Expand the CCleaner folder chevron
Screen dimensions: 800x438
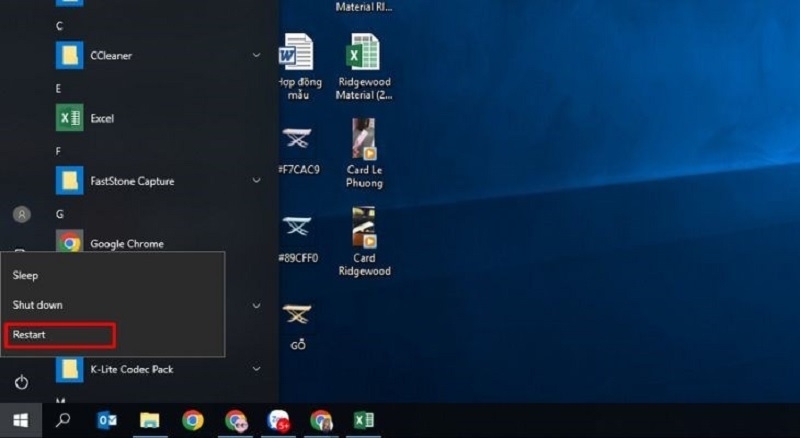pos(257,55)
